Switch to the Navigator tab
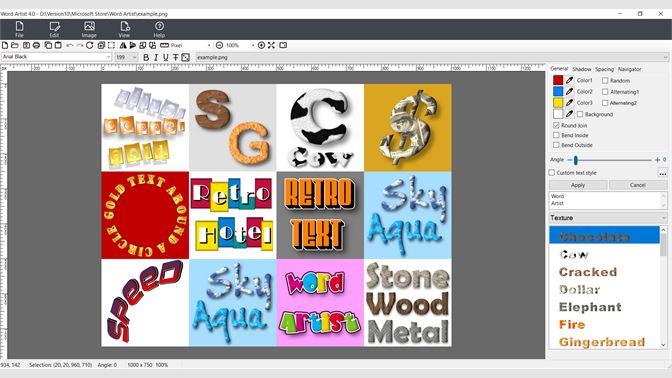Viewport: 672px width, 378px height. pos(630,69)
